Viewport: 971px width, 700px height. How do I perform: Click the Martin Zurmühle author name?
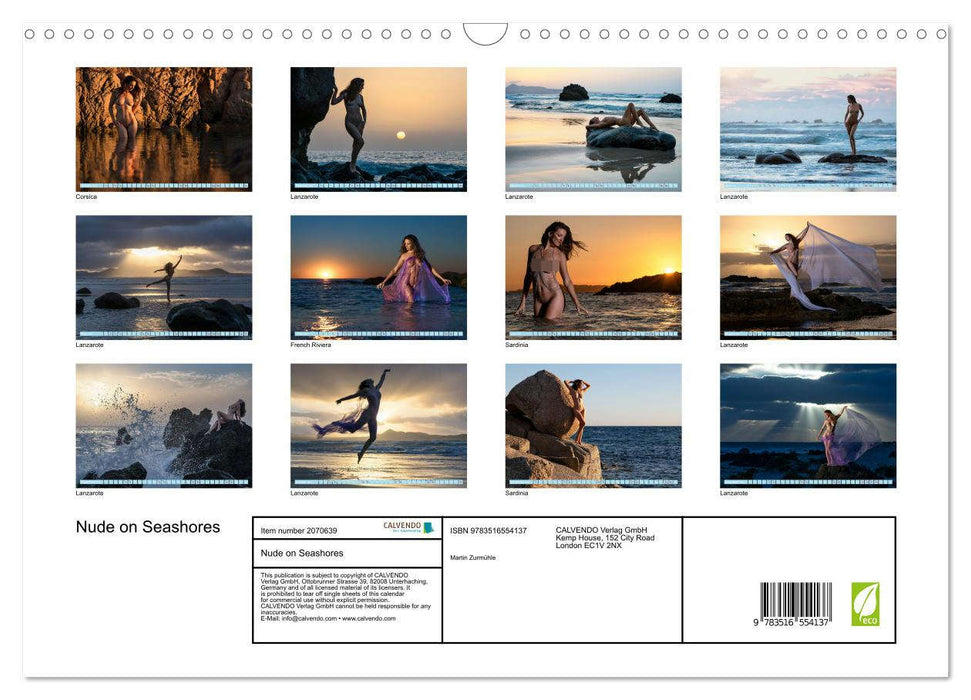pyautogui.click(x=472, y=558)
